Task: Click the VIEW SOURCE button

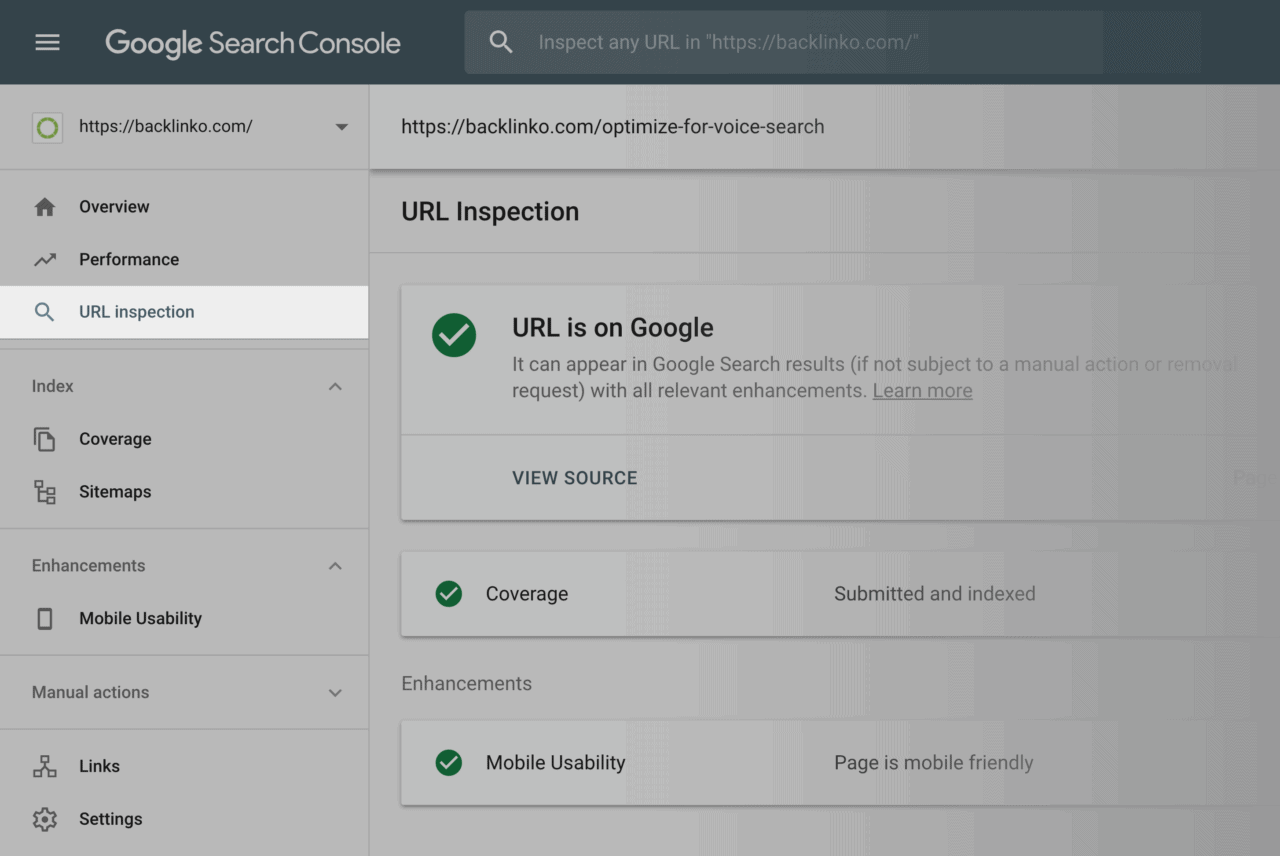Action: click(574, 477)
